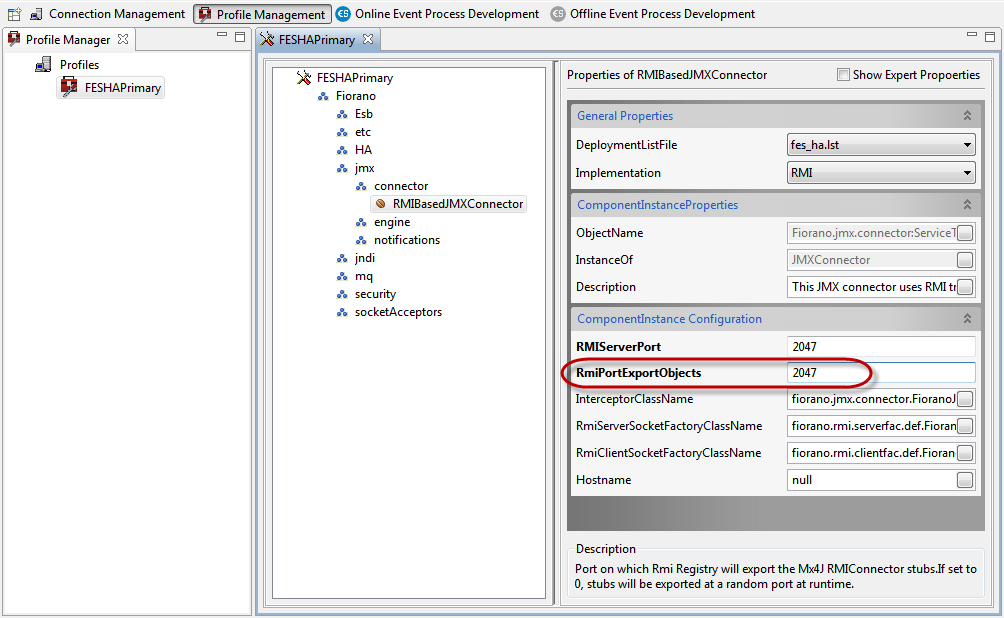Screen dimensions: 1004x618
Task: Click the Profiles root node icon
Action: [43, 65]
